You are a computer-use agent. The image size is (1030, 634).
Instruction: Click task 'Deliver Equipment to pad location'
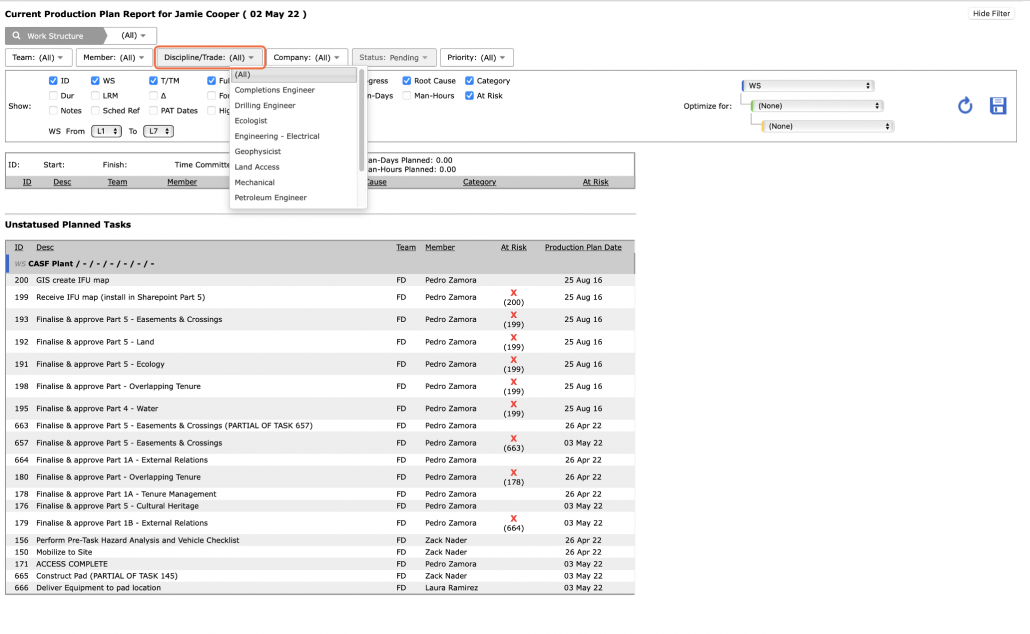pyautogui.click(x=99, y=588)
